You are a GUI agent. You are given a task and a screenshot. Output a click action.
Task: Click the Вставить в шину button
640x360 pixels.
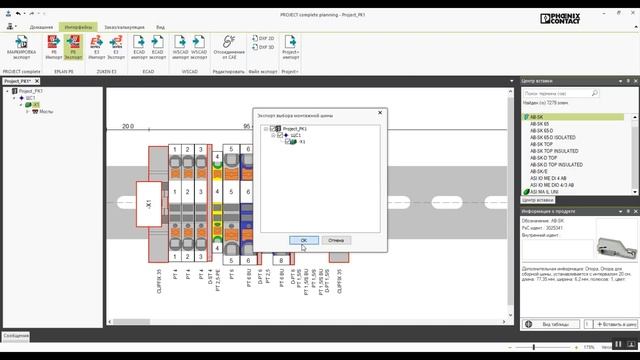[616, 324]
